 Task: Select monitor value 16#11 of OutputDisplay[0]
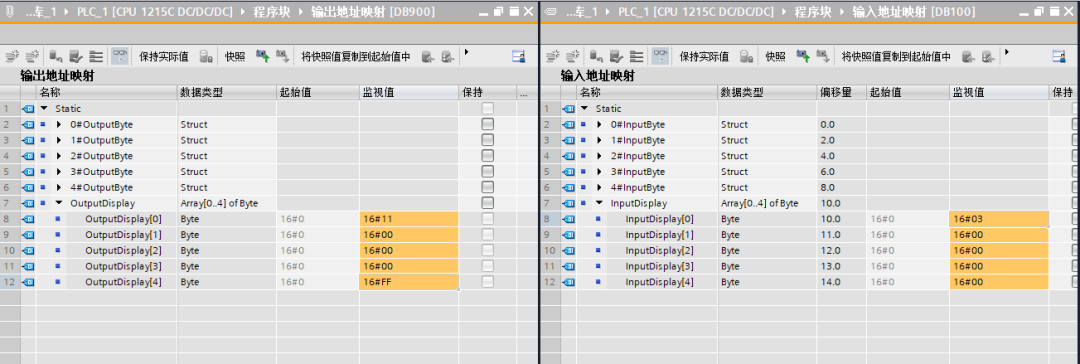click(x=408, y=219)
